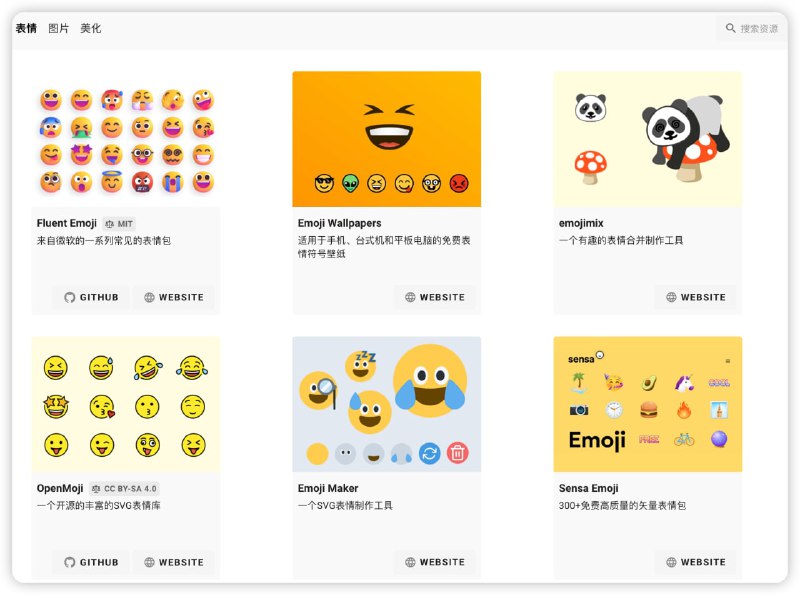Click the alien emoji in Emoji Wallpapers
800x595 pixels.
click(x=351, y=183)
